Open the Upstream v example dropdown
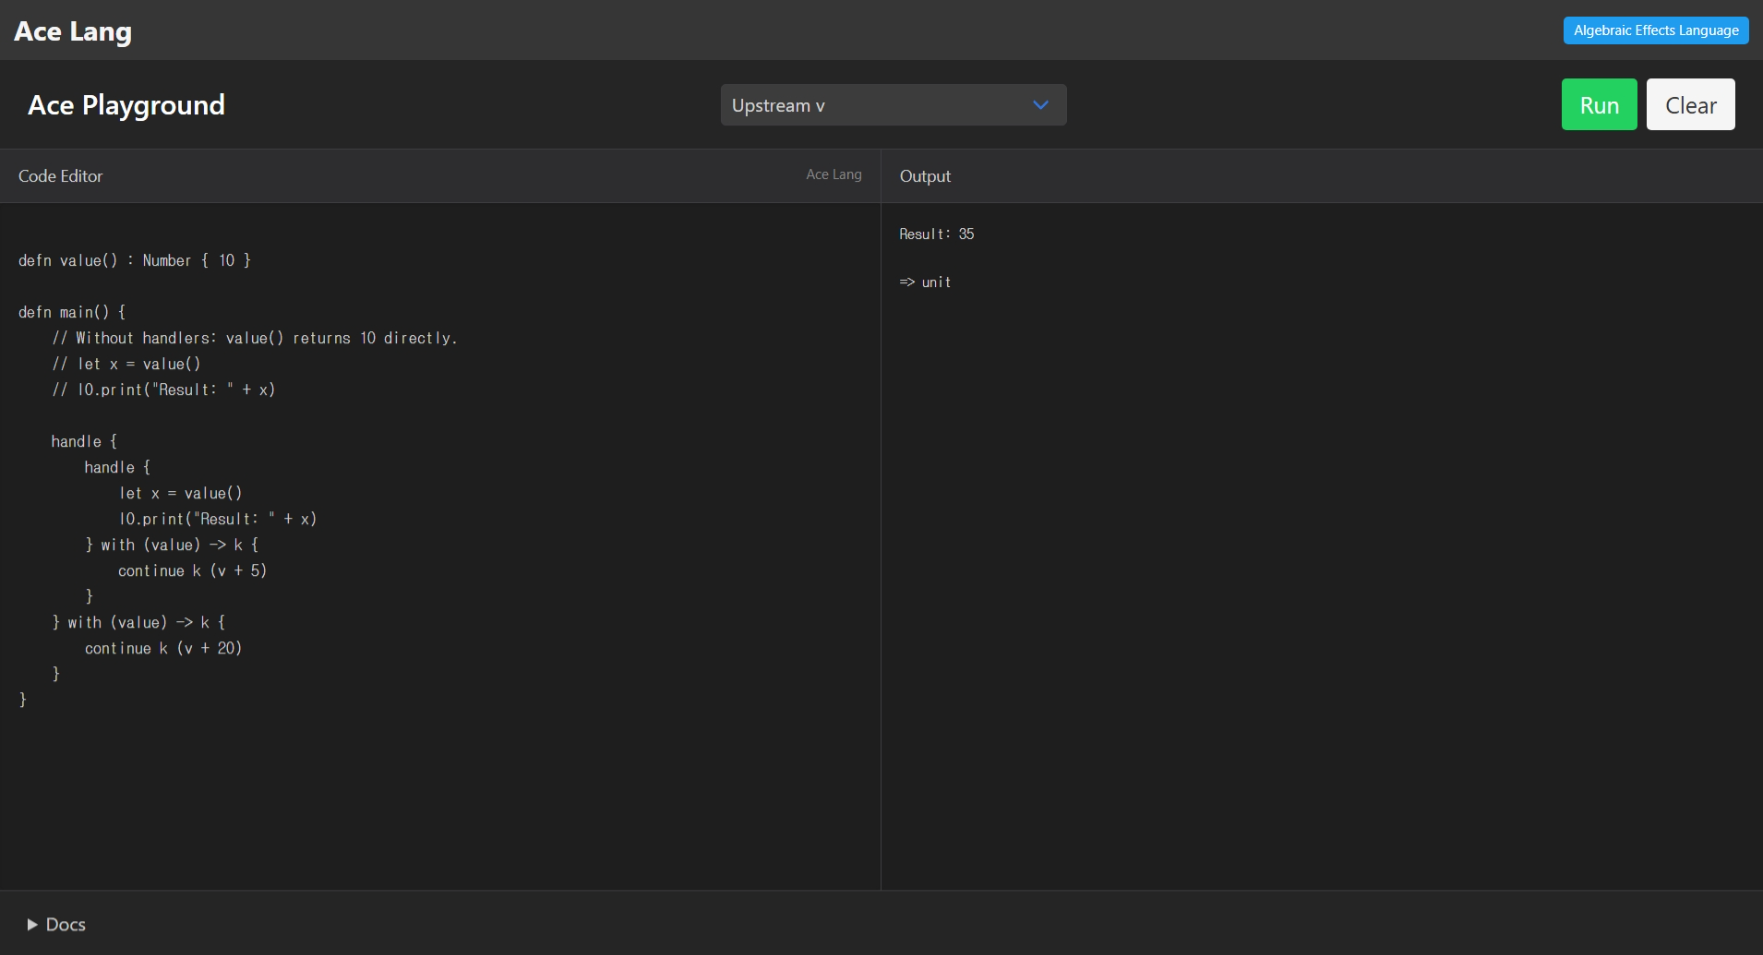1763x955 pixels. pos(893,105)
